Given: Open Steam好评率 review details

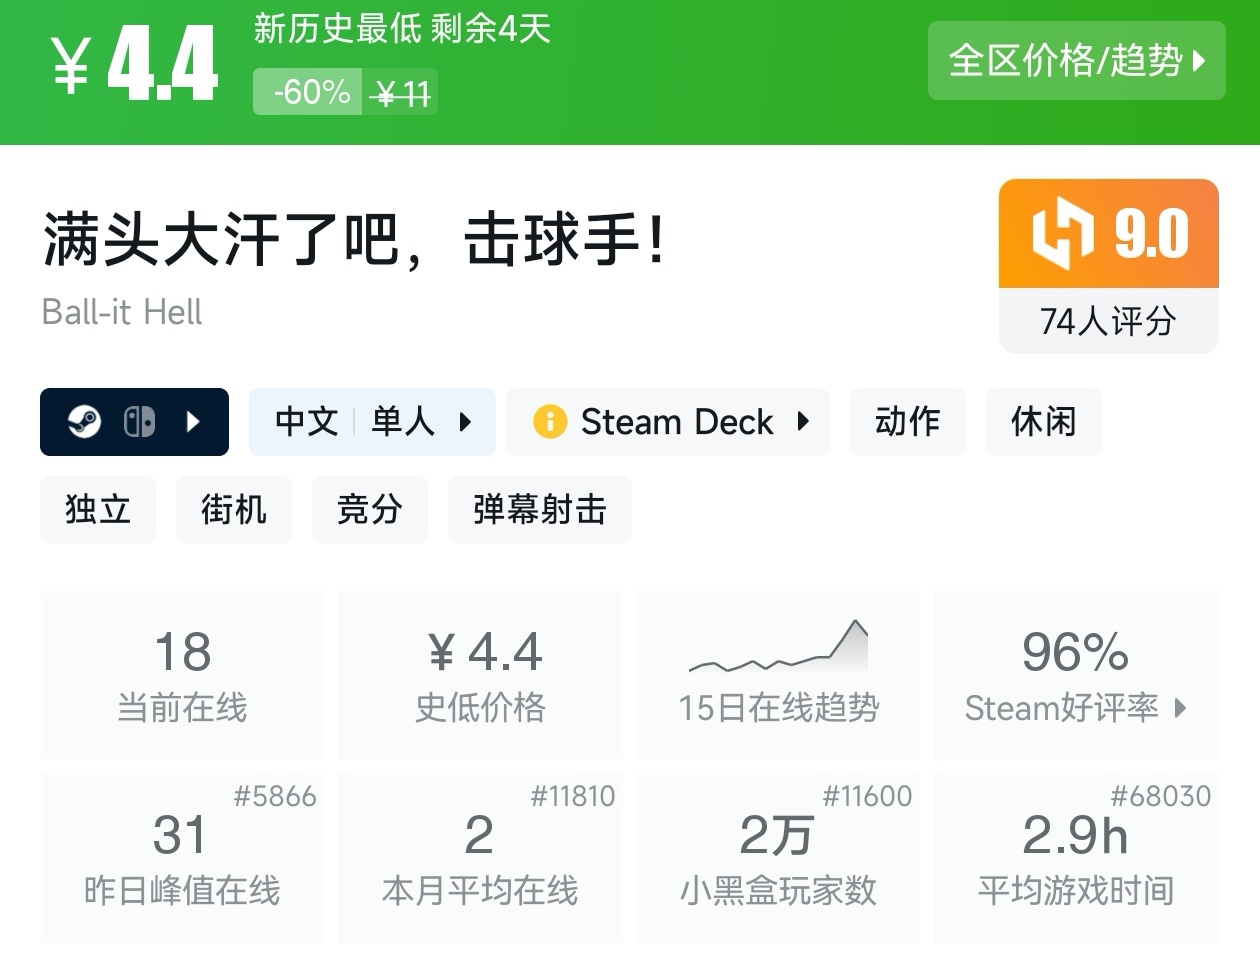Looking at the screenshot, I should pos(1076,674).
